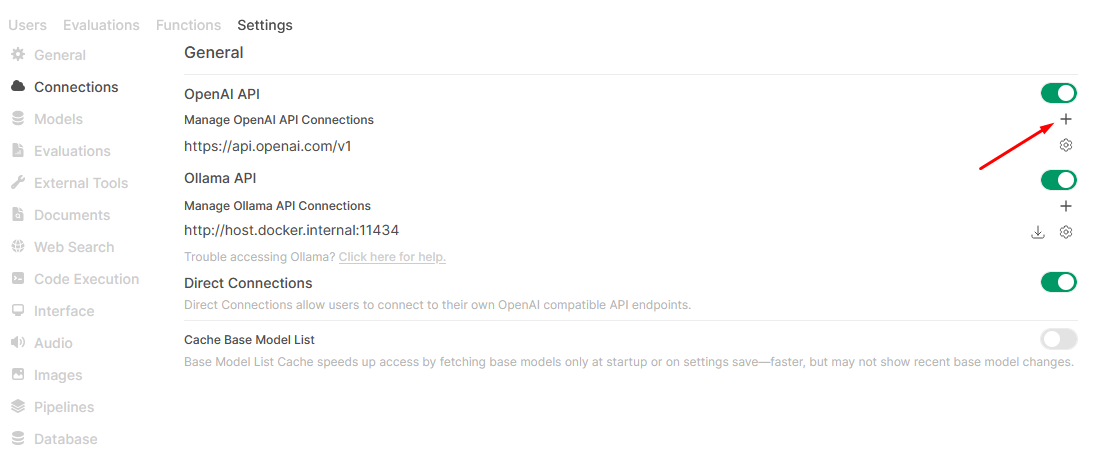Enable Cache Base Model List switch
Image resolution: width=1097 pixels, height=463 pixels.
(x=1058, y=339)
